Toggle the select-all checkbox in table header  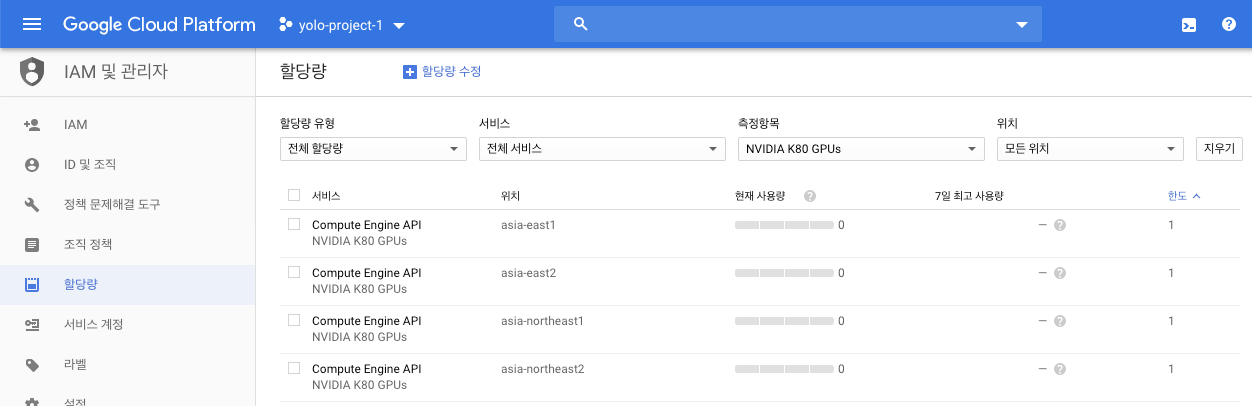click(294, 196)
